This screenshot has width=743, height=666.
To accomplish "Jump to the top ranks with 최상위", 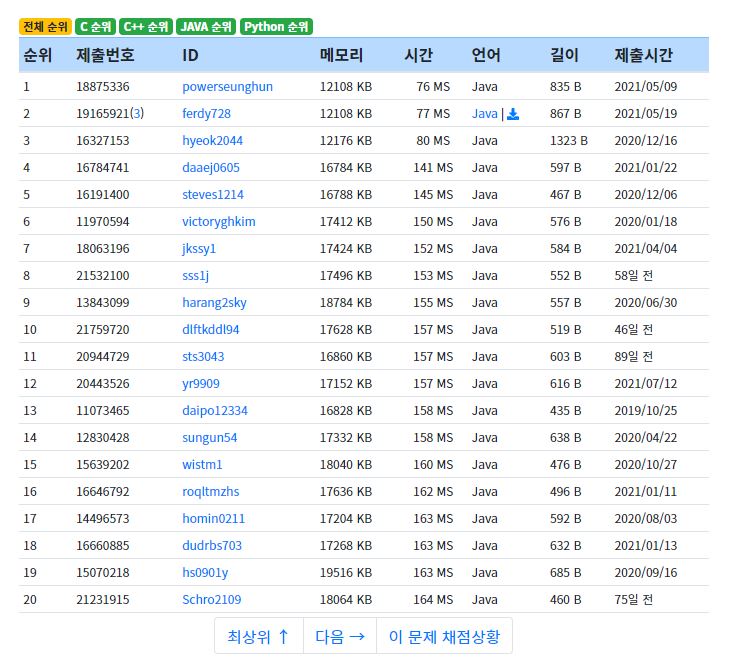I will coord(259,636).
